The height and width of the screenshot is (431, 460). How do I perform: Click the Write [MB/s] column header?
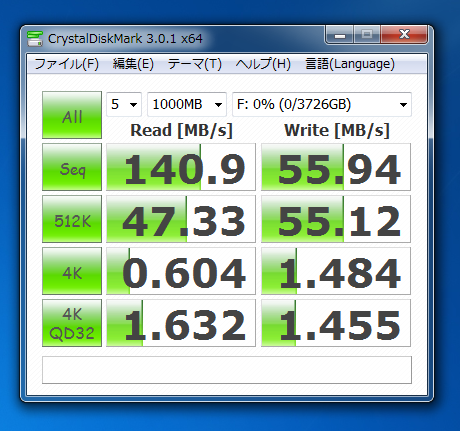pyautogui.click(x=337, y=130)
